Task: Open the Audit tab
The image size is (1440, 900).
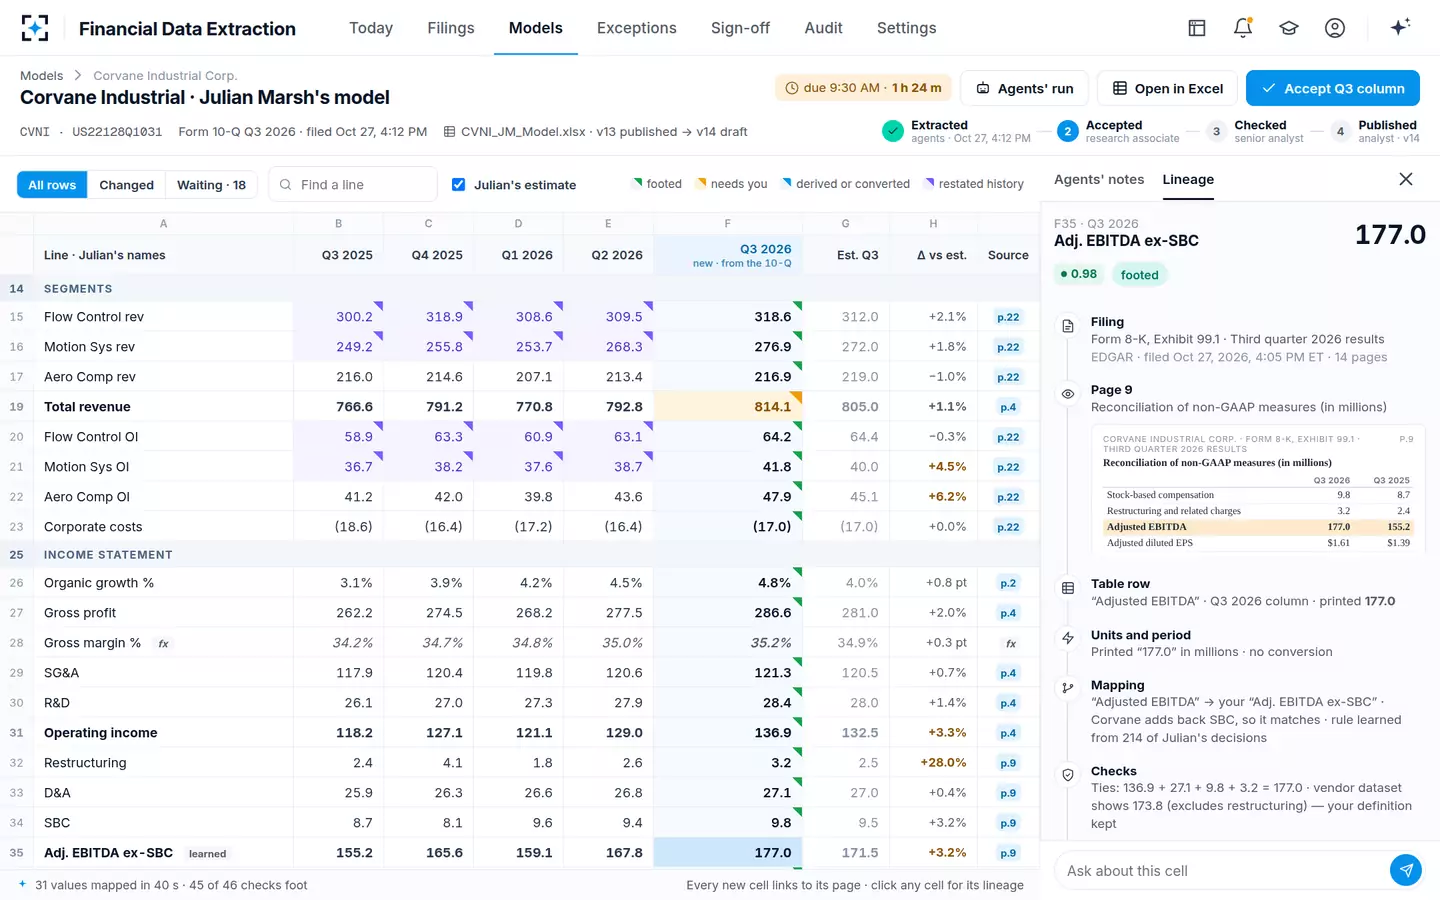Action: 824,28
